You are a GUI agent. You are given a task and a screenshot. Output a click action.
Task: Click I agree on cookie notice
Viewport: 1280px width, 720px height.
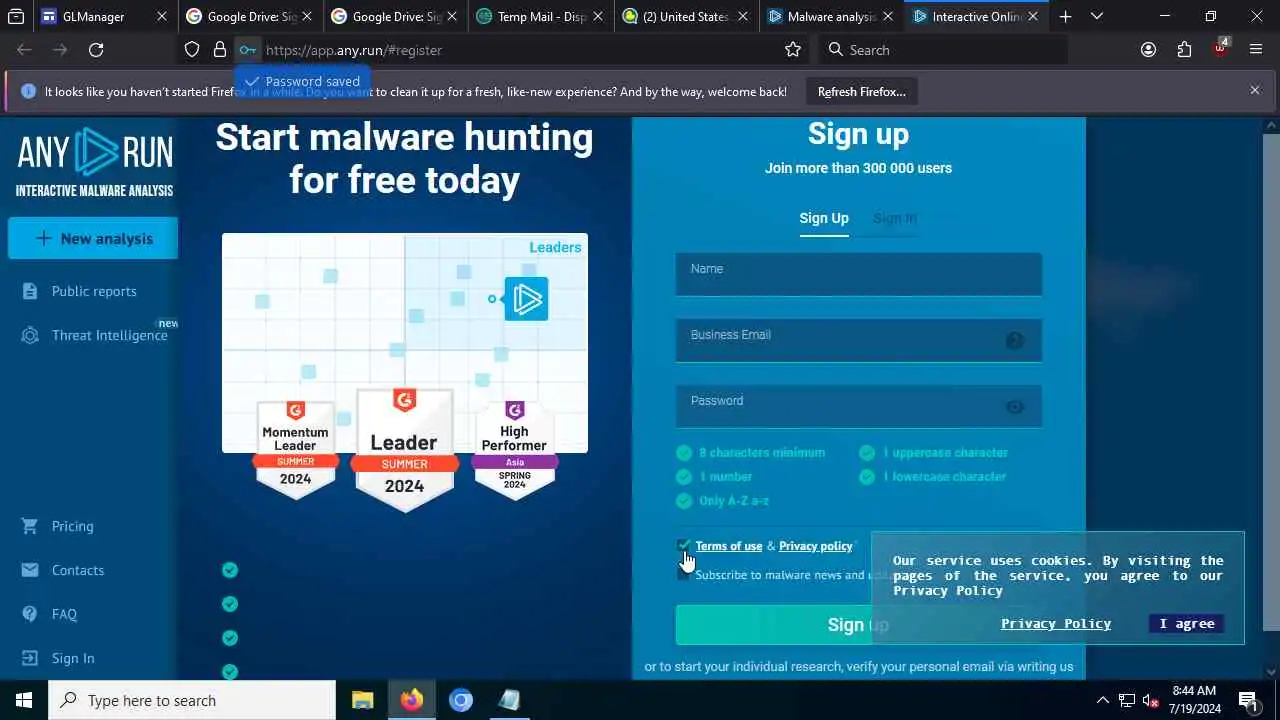coord(1187,623)
